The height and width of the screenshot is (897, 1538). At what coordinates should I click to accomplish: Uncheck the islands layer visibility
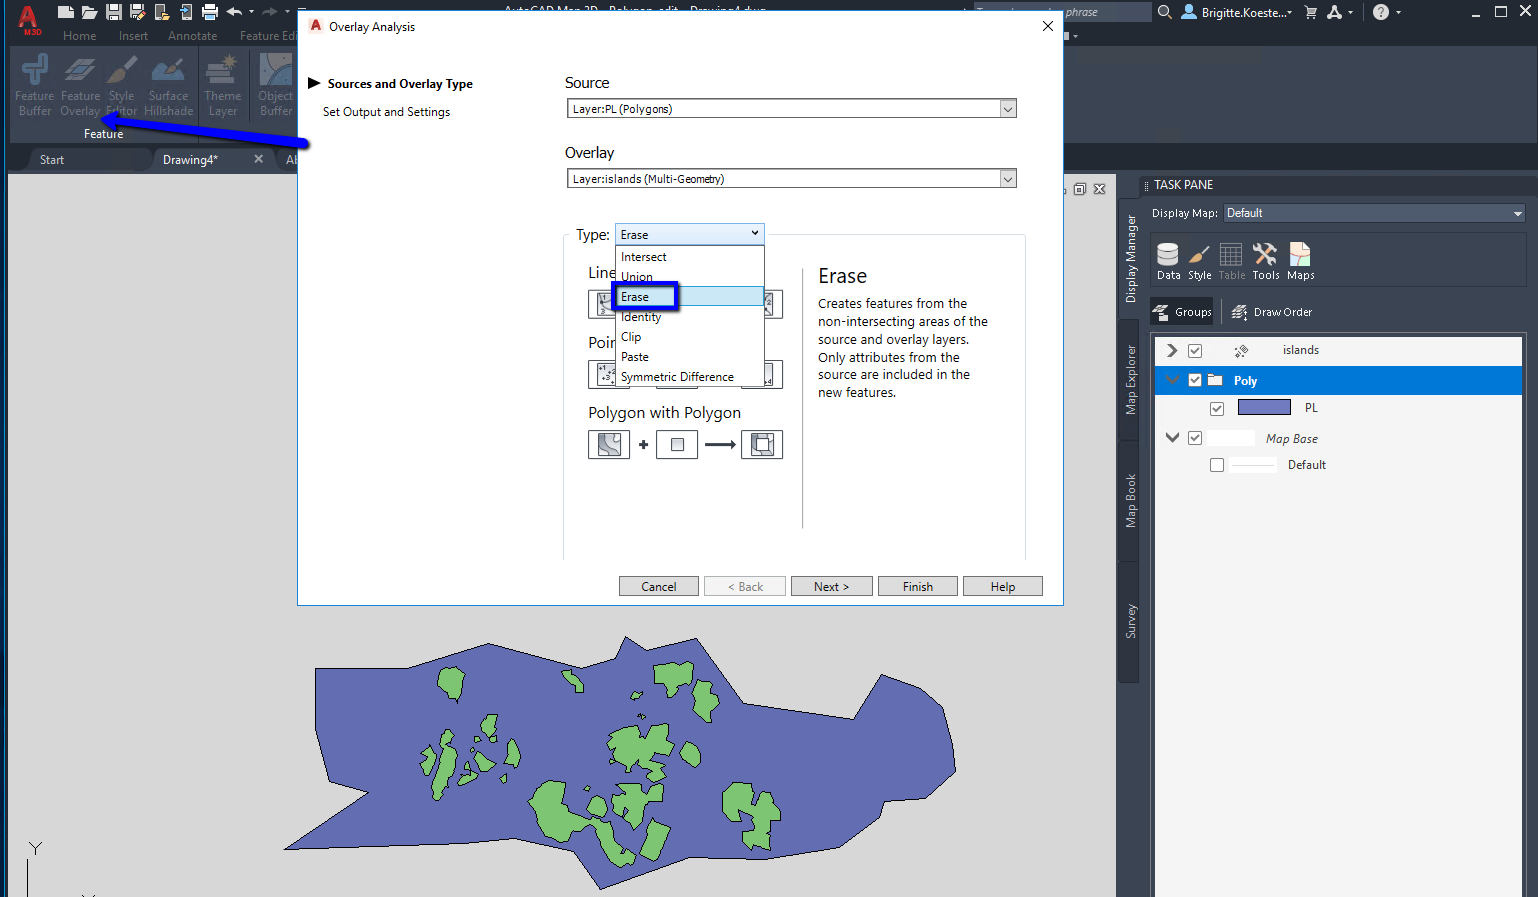[1196, 350]
